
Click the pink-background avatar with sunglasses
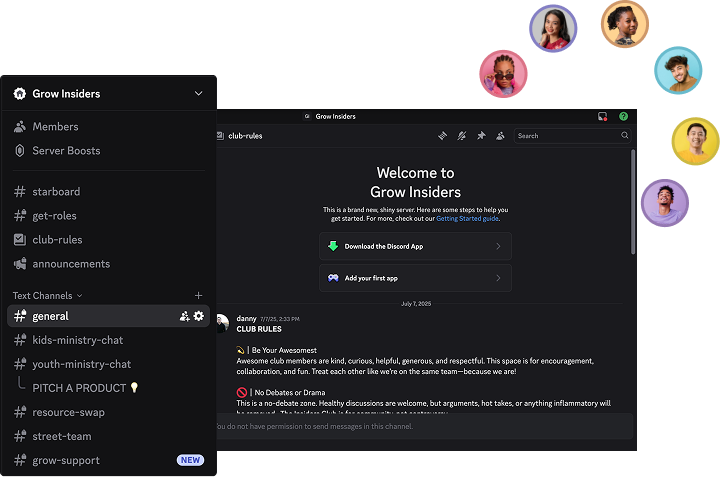point(503,74)
